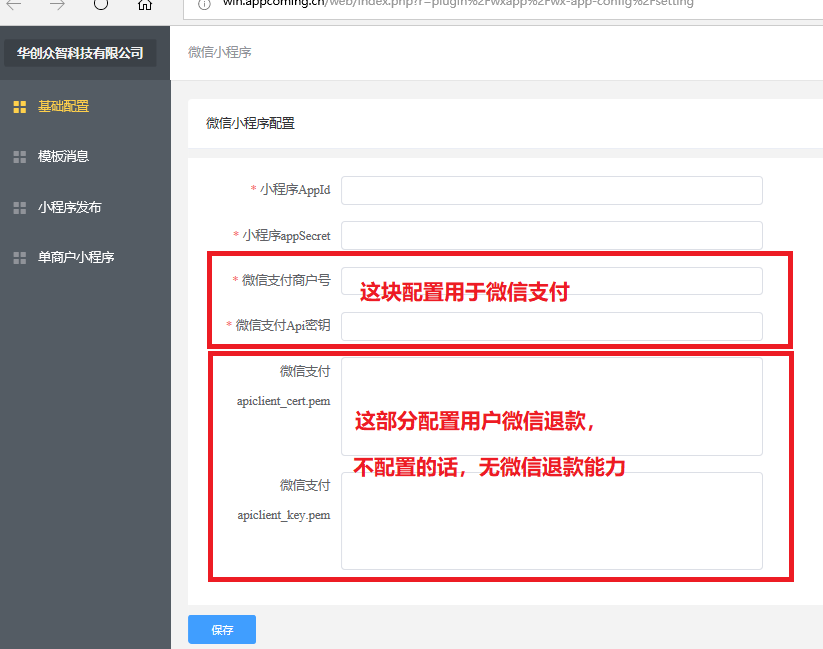Screen dimensions: 823x649
Task: Open the 小程序发布 menu item
Action: click(69, 207)
